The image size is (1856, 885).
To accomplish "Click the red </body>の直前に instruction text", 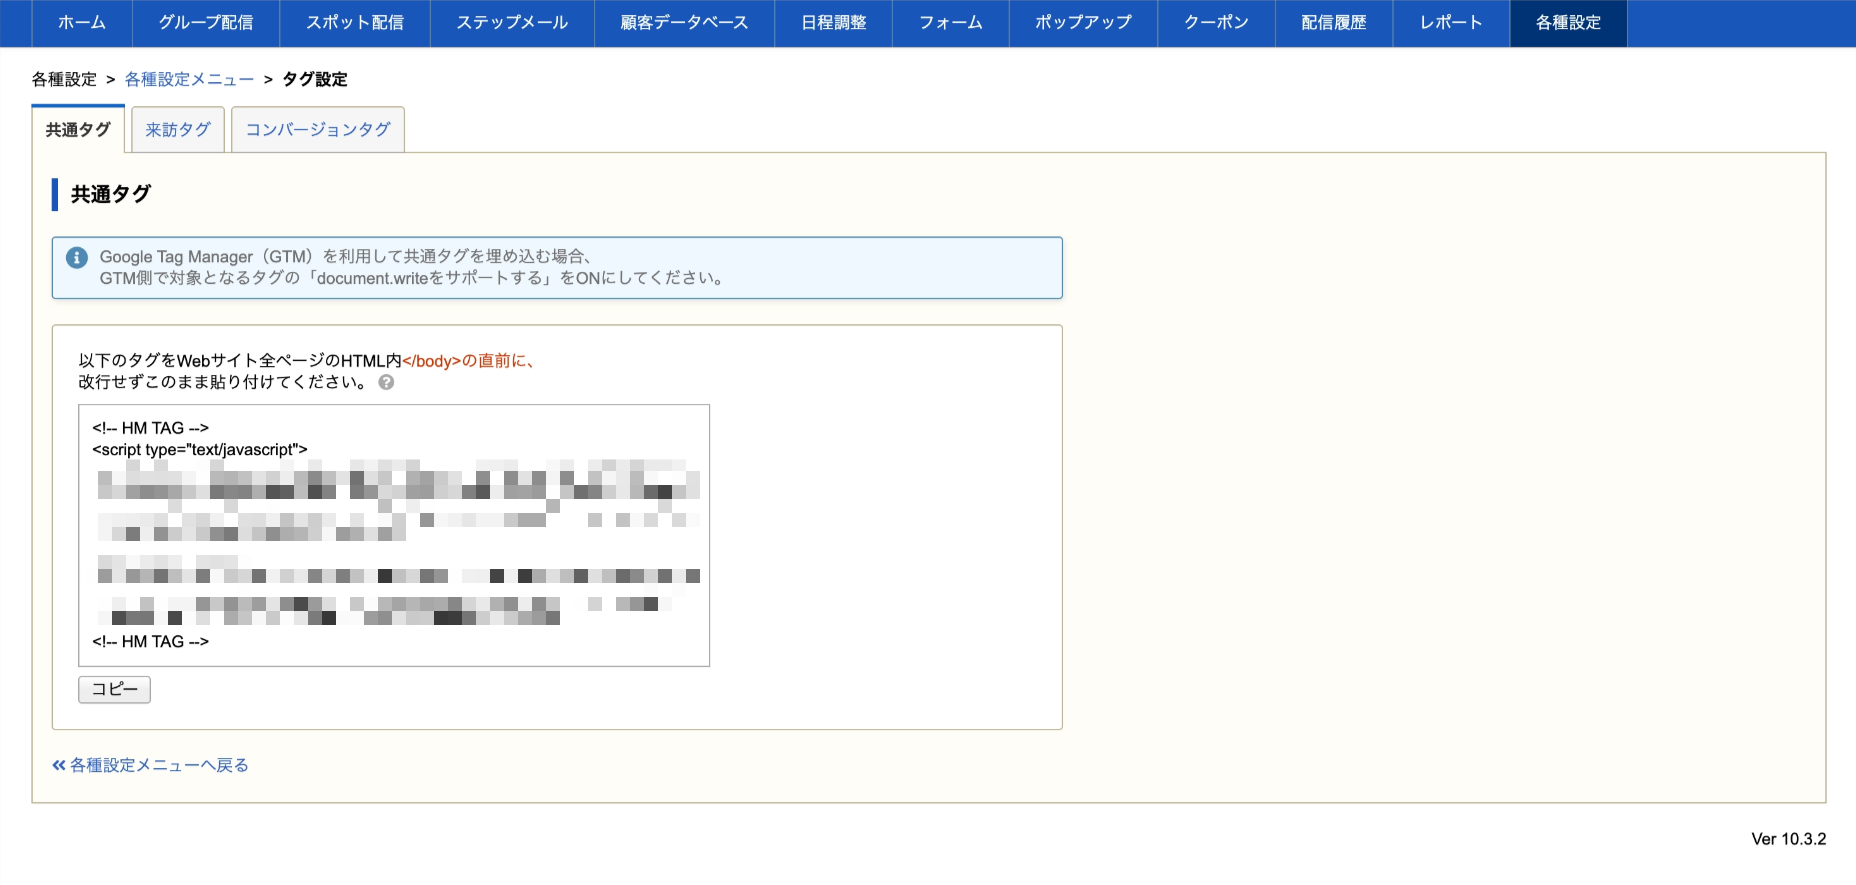I will click(468, 361).
